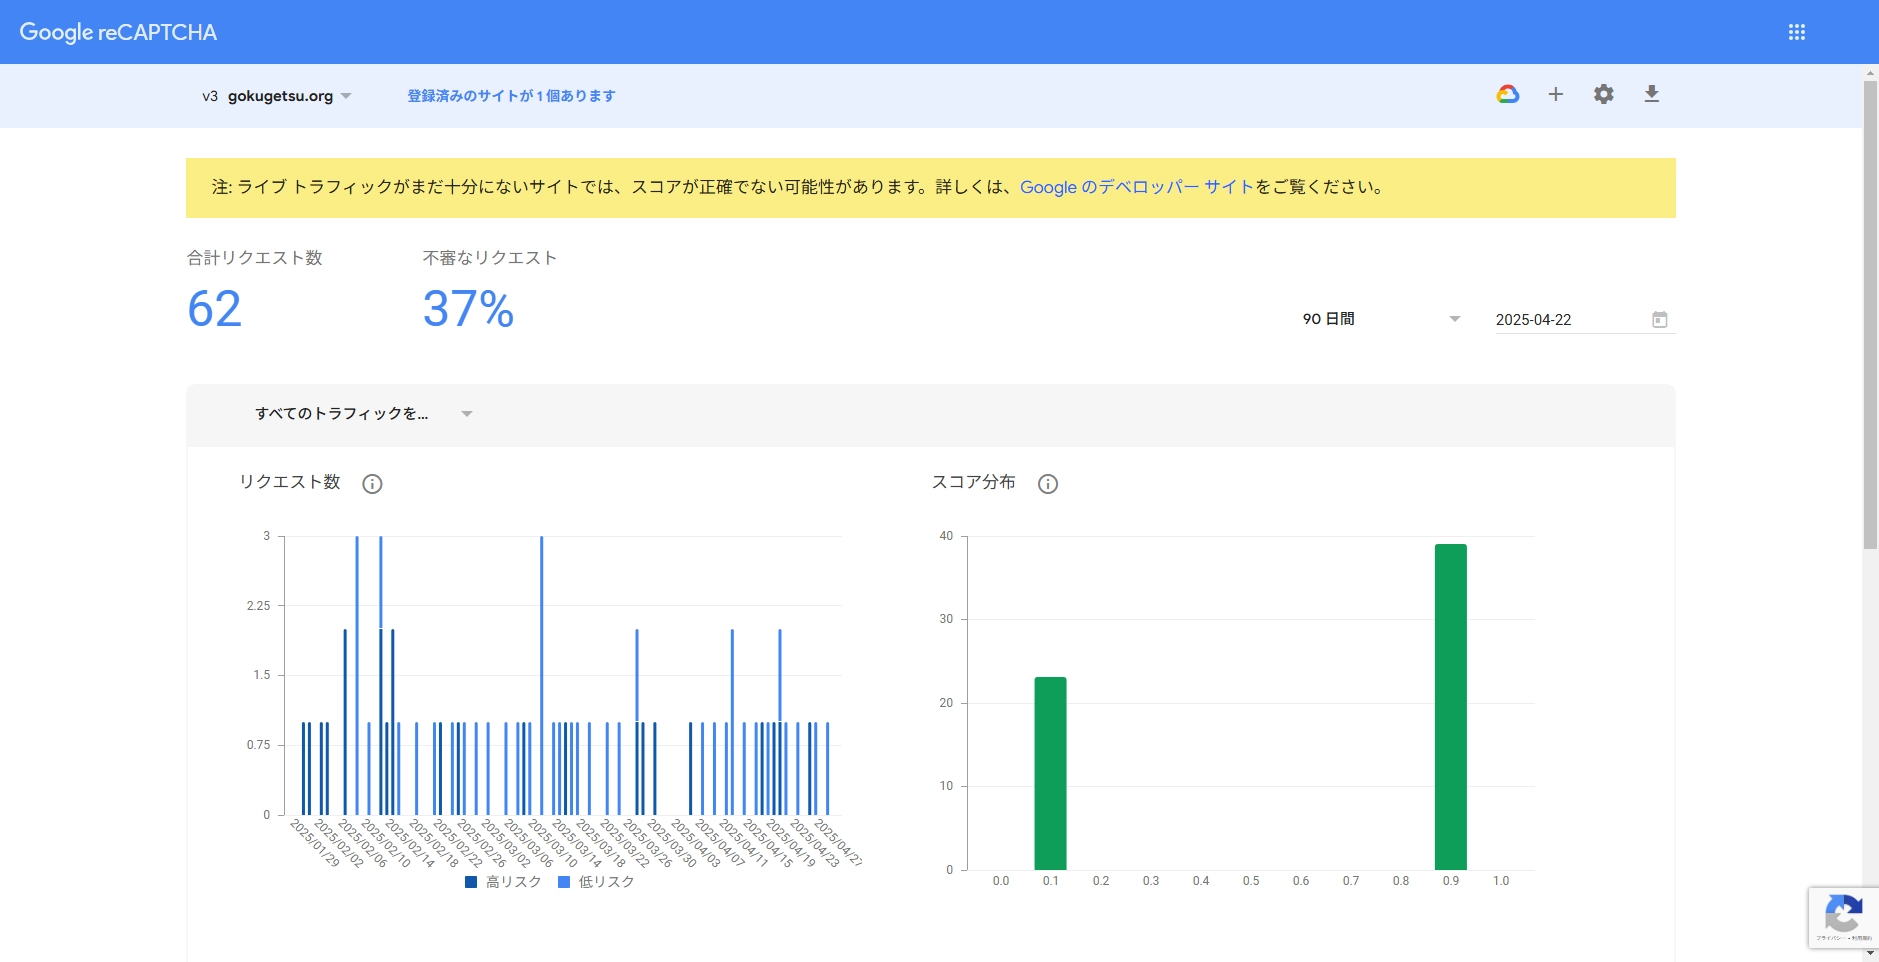Expand the すべてのトラフィックを... filter
This screenshot has height=962, width=1879.
(x=364, y=414)
